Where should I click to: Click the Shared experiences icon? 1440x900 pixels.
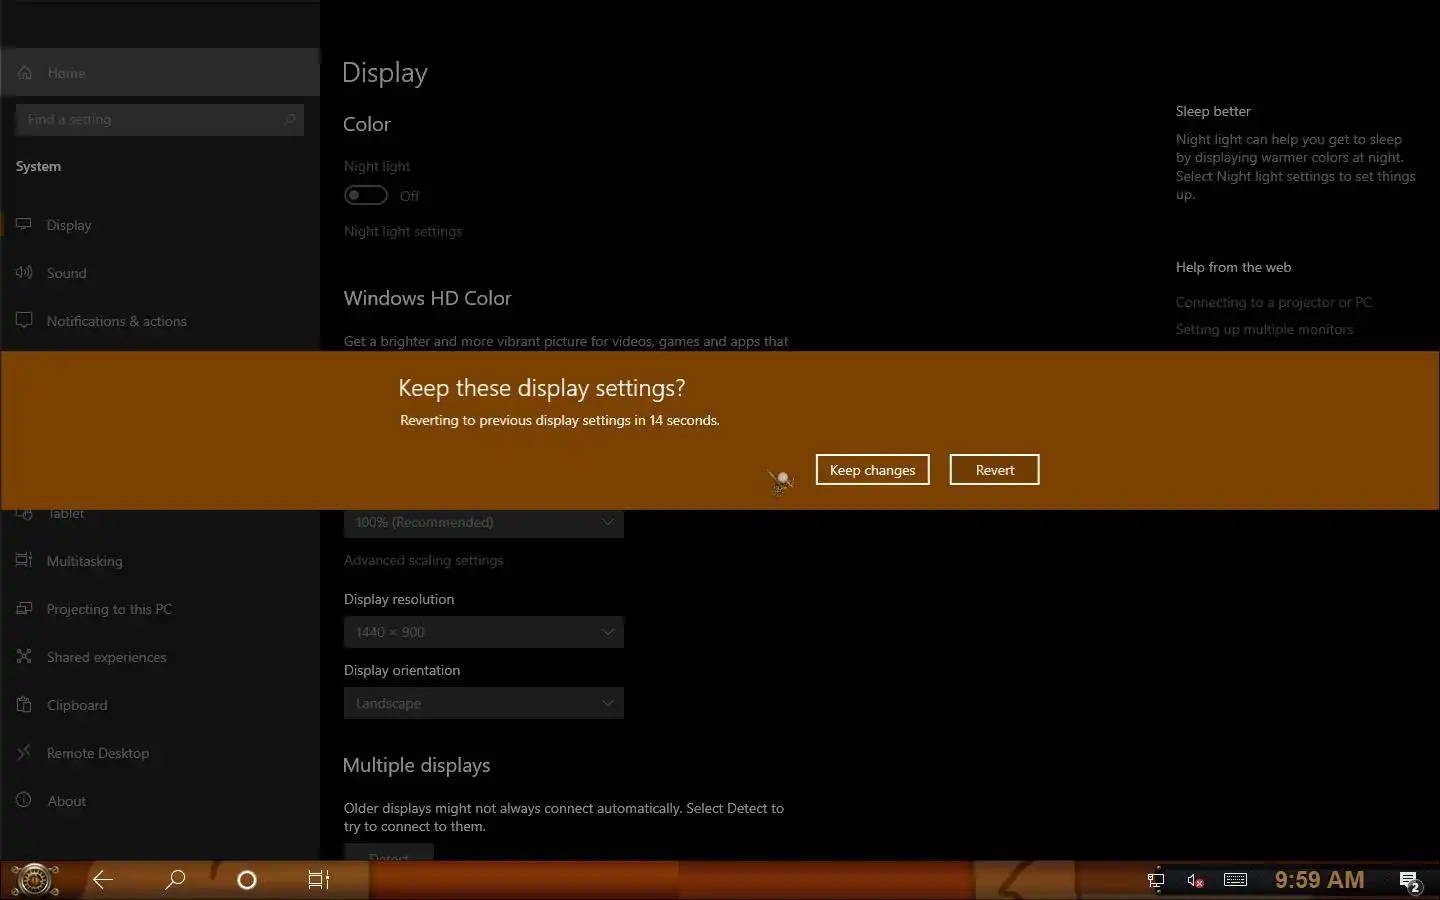point(24,656)
